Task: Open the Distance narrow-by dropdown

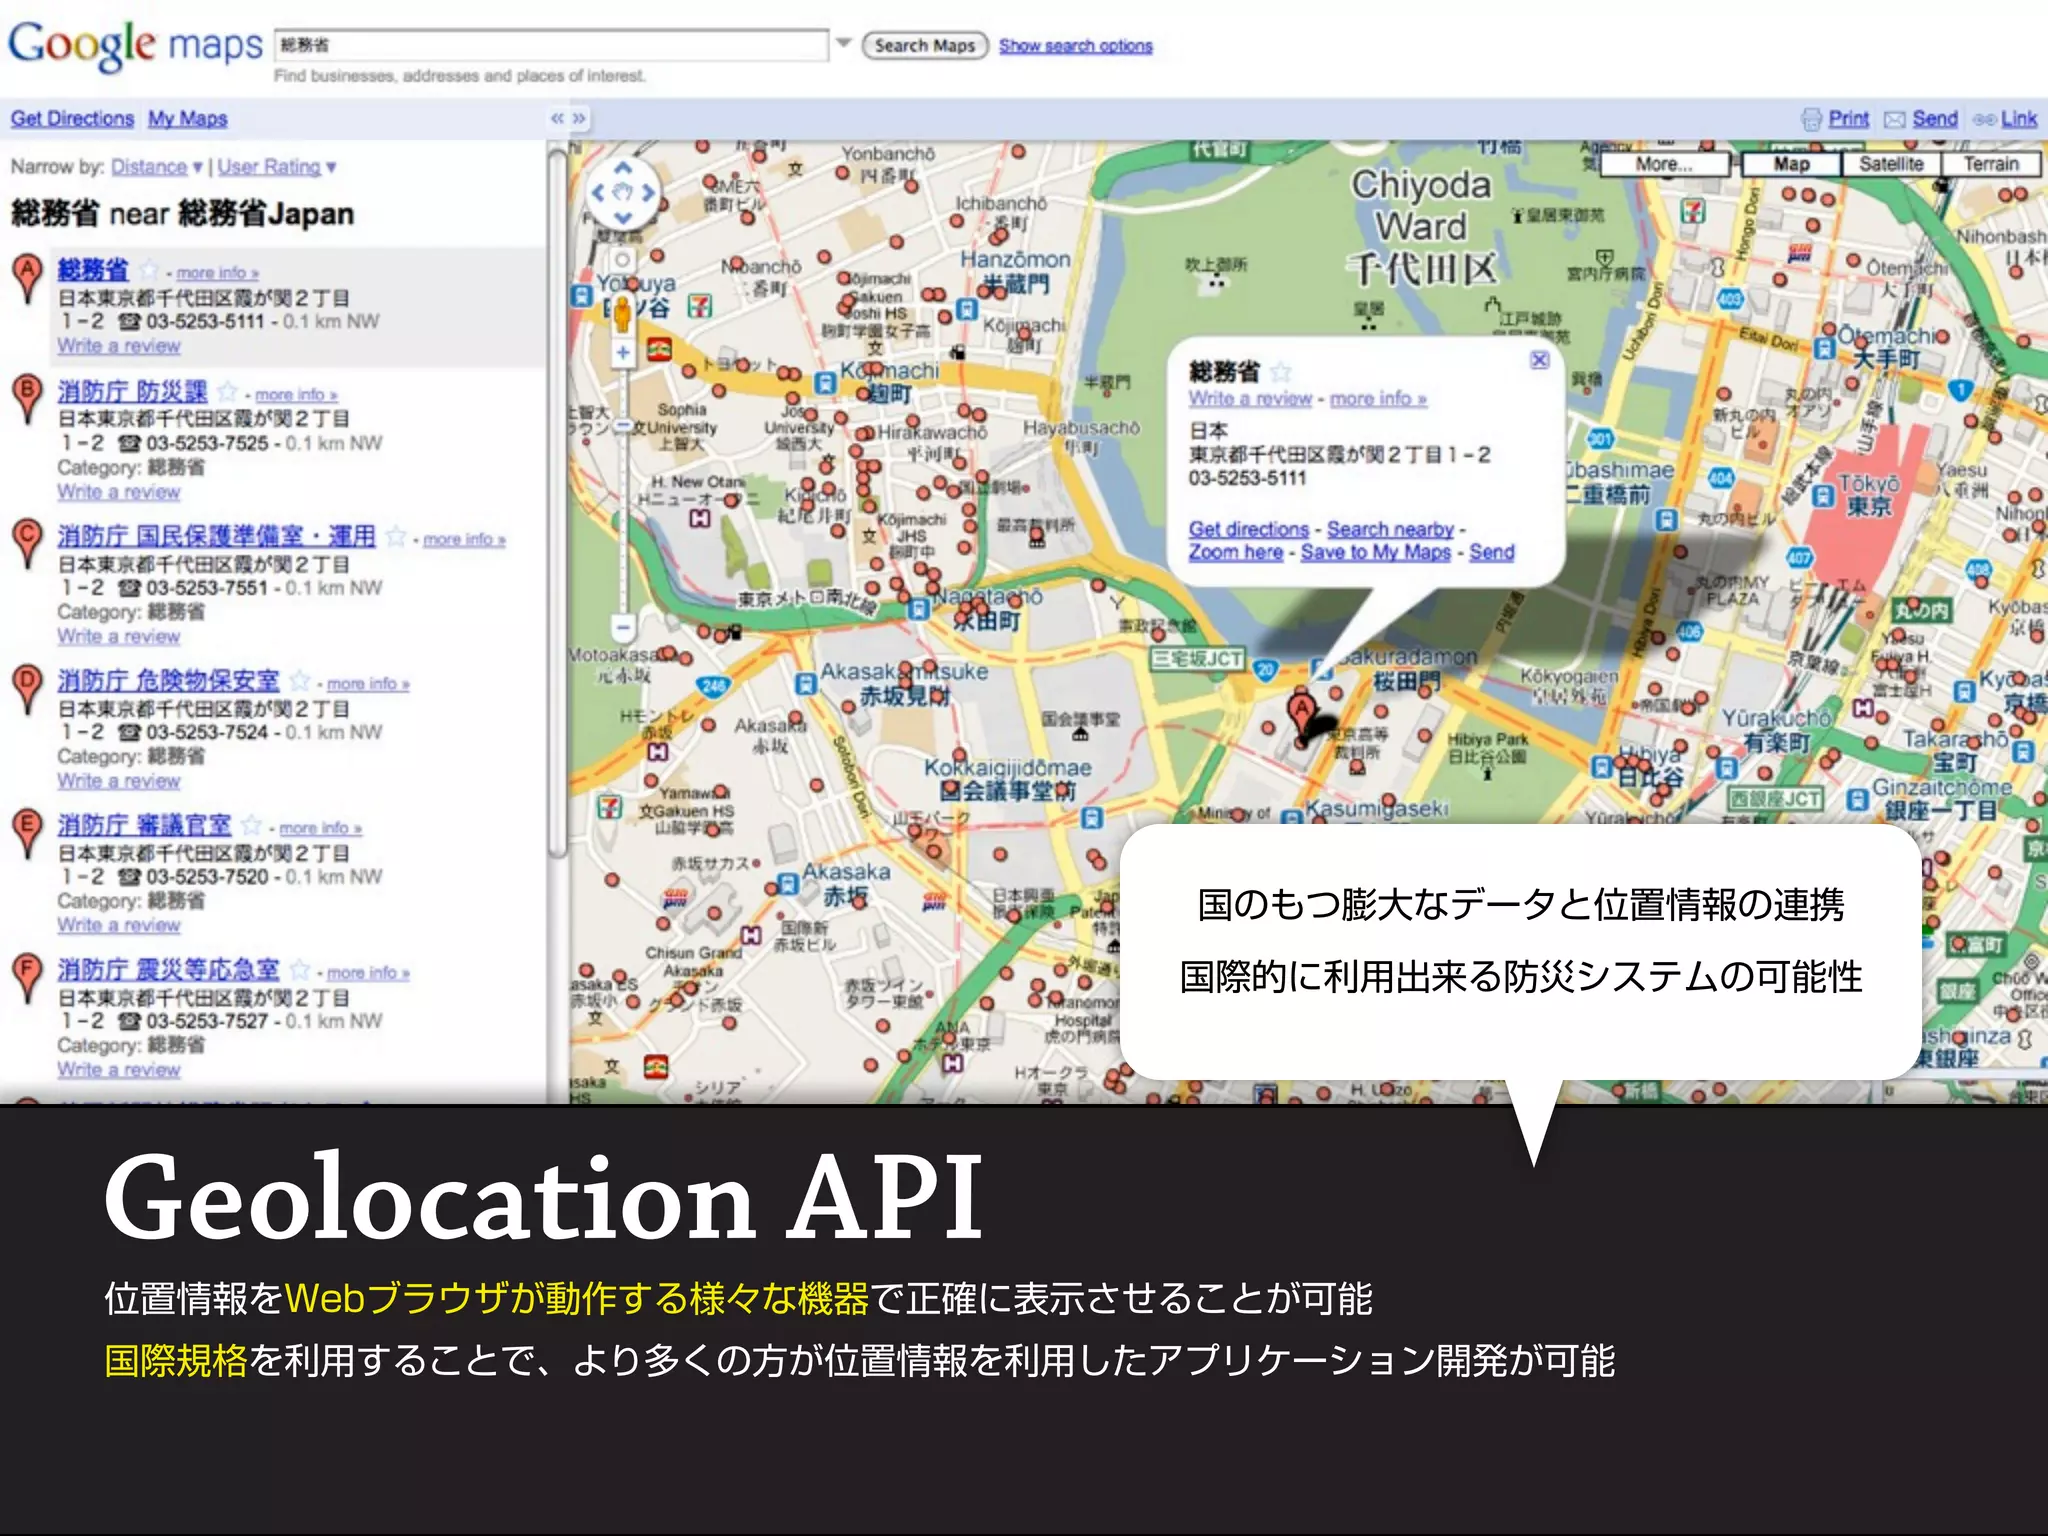Action: (157, 167)
